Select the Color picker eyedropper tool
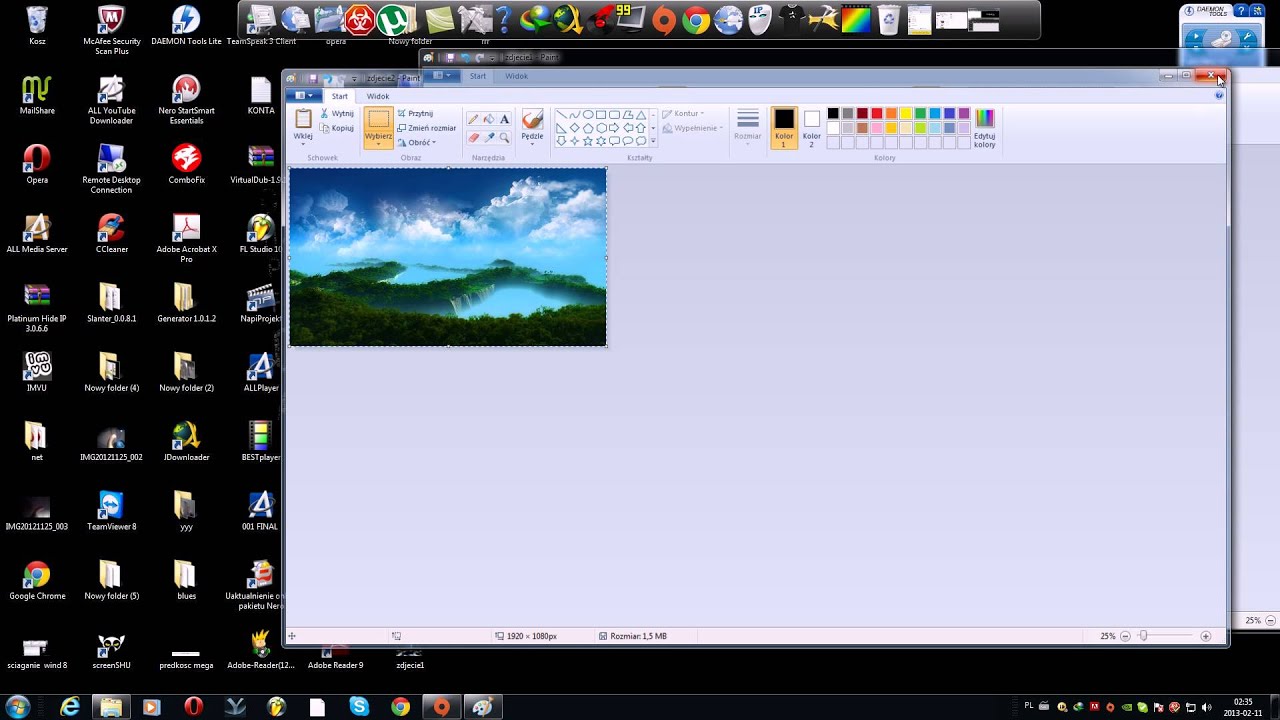The height and width of the screenshot is (720, 1280). tap(488, 138)
